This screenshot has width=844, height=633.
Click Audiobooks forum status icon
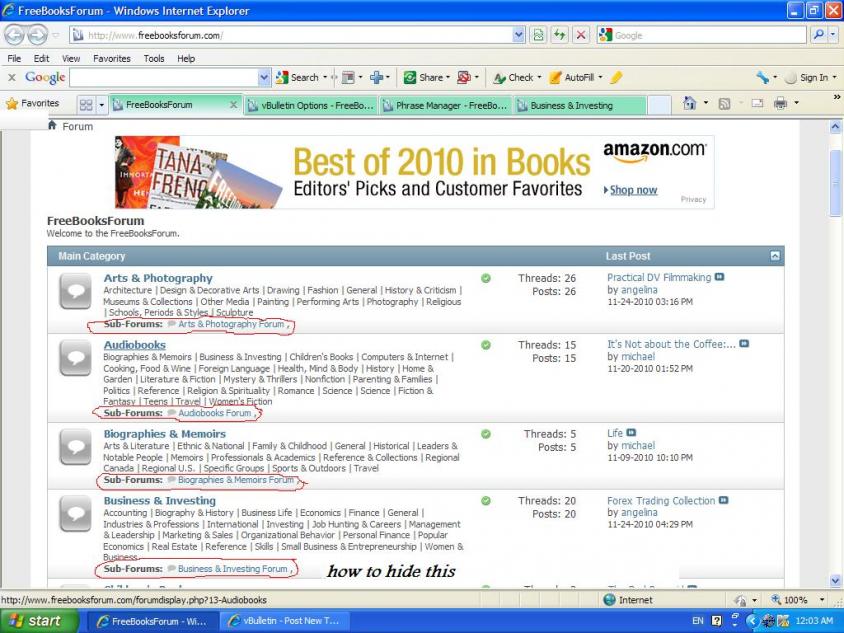pos(75,358)
